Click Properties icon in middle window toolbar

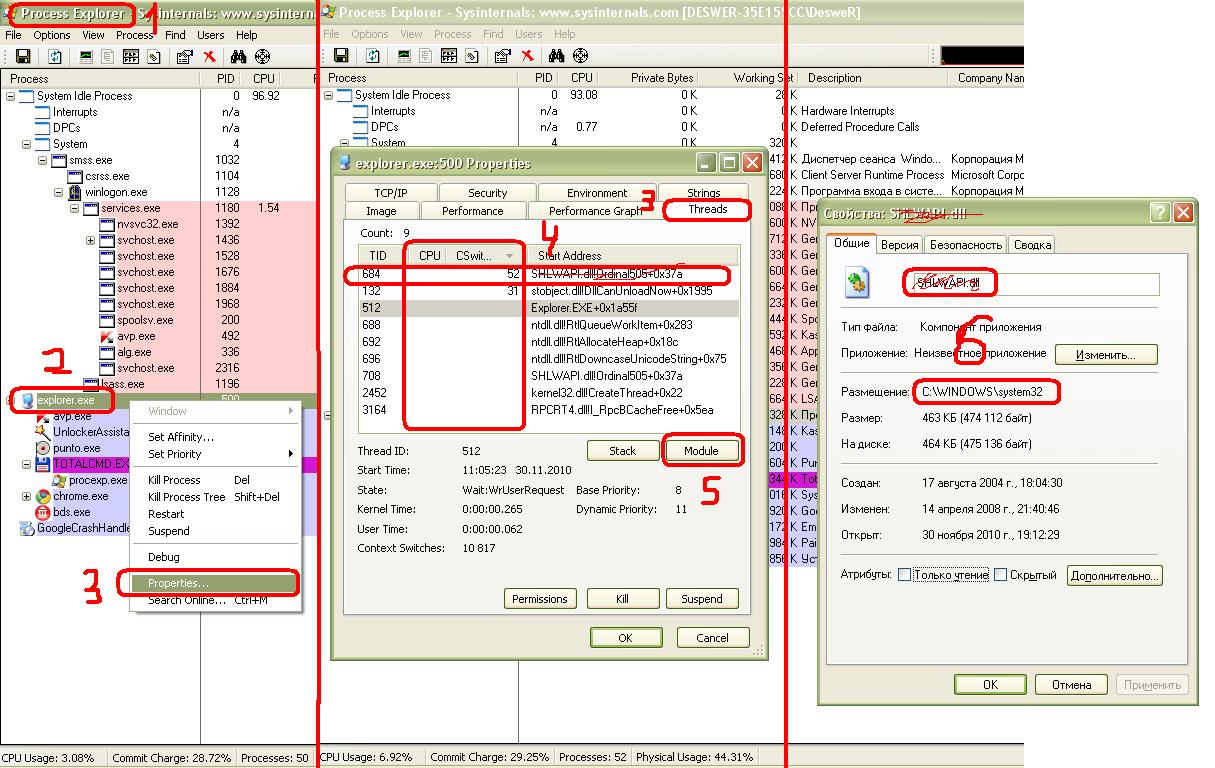point(502,56)
